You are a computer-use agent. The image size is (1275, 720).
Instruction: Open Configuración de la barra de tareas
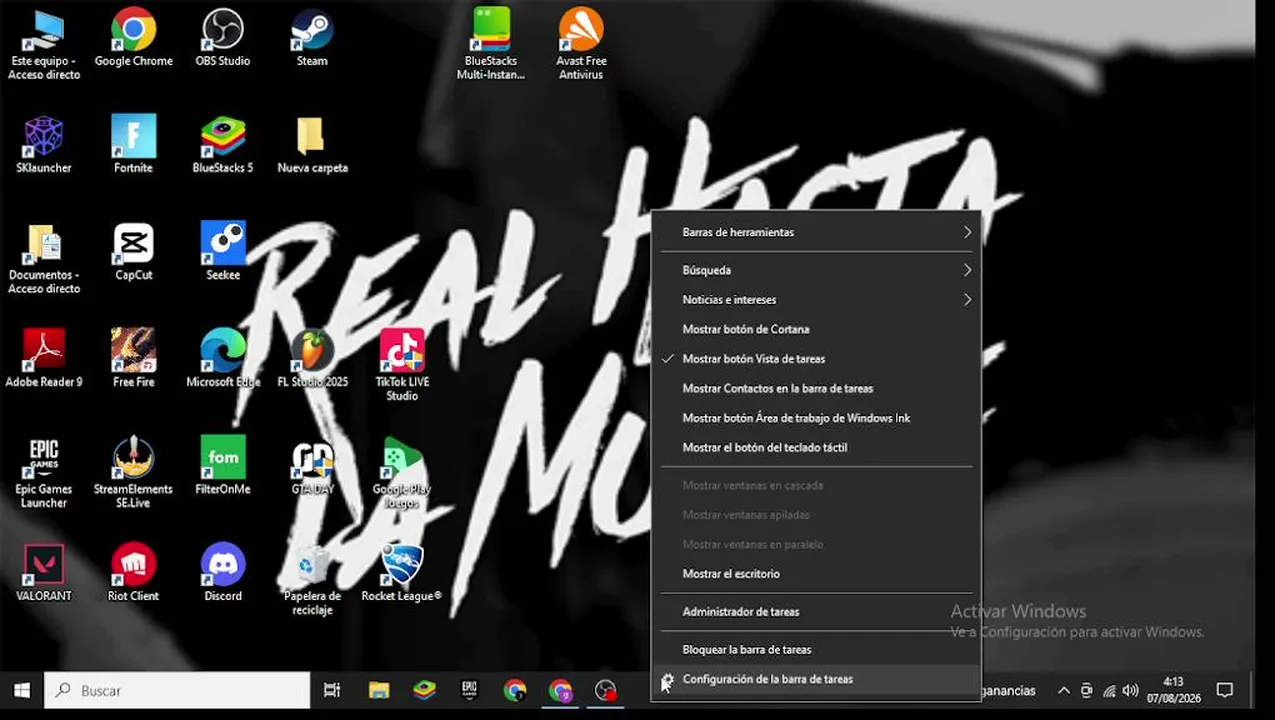point(816,680)
